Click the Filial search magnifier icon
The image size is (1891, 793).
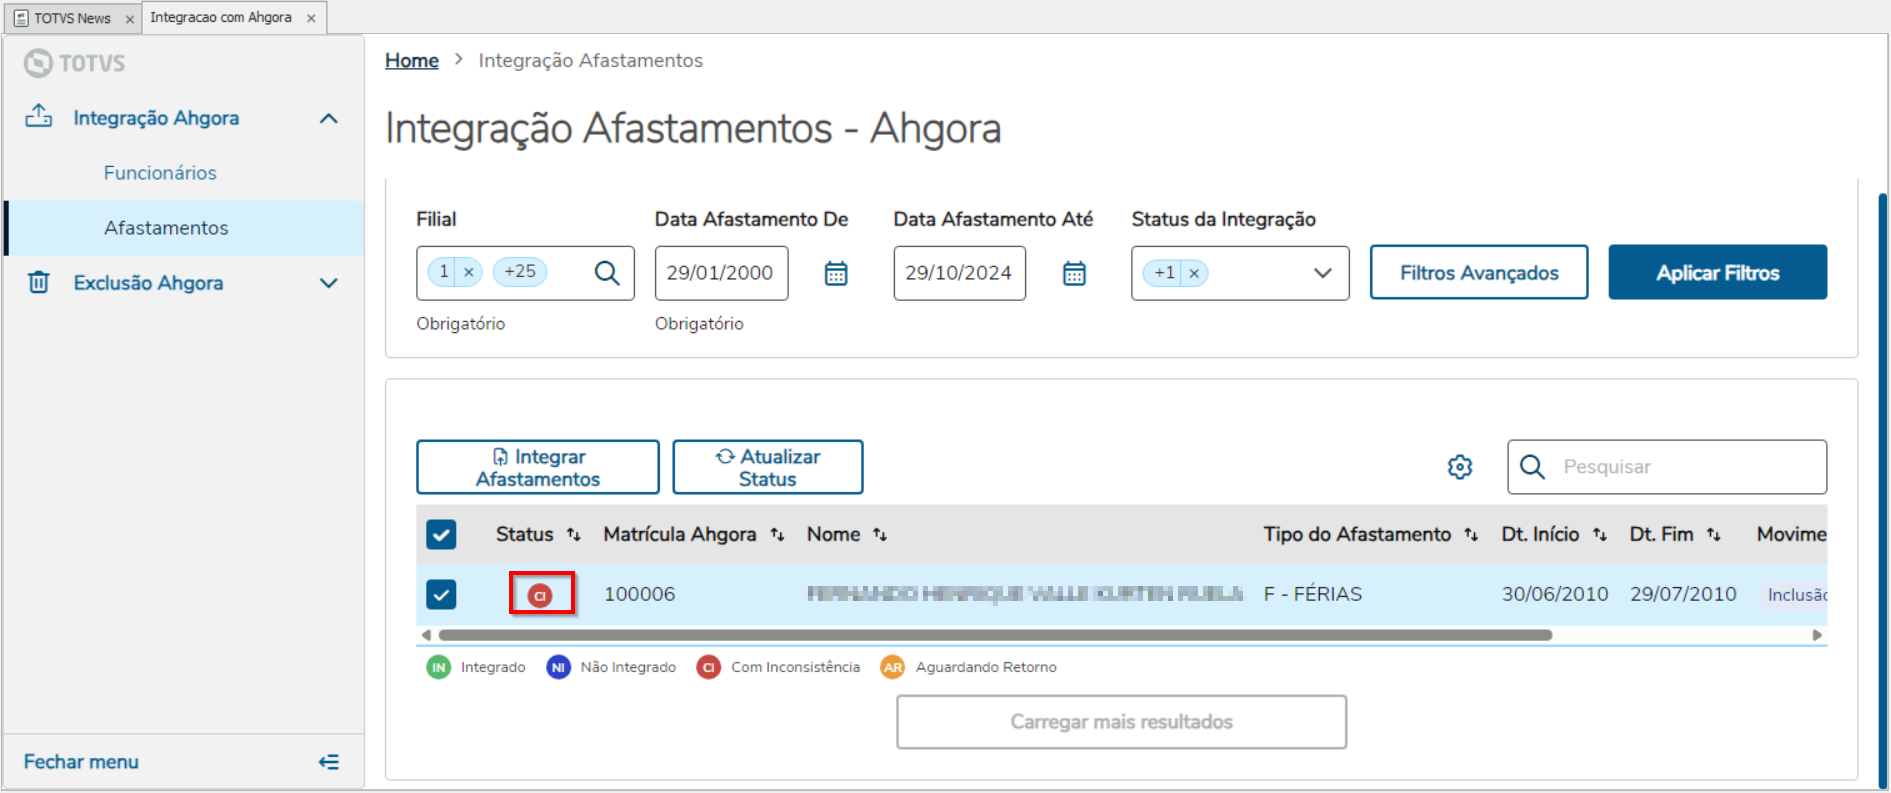click(607, 272)
